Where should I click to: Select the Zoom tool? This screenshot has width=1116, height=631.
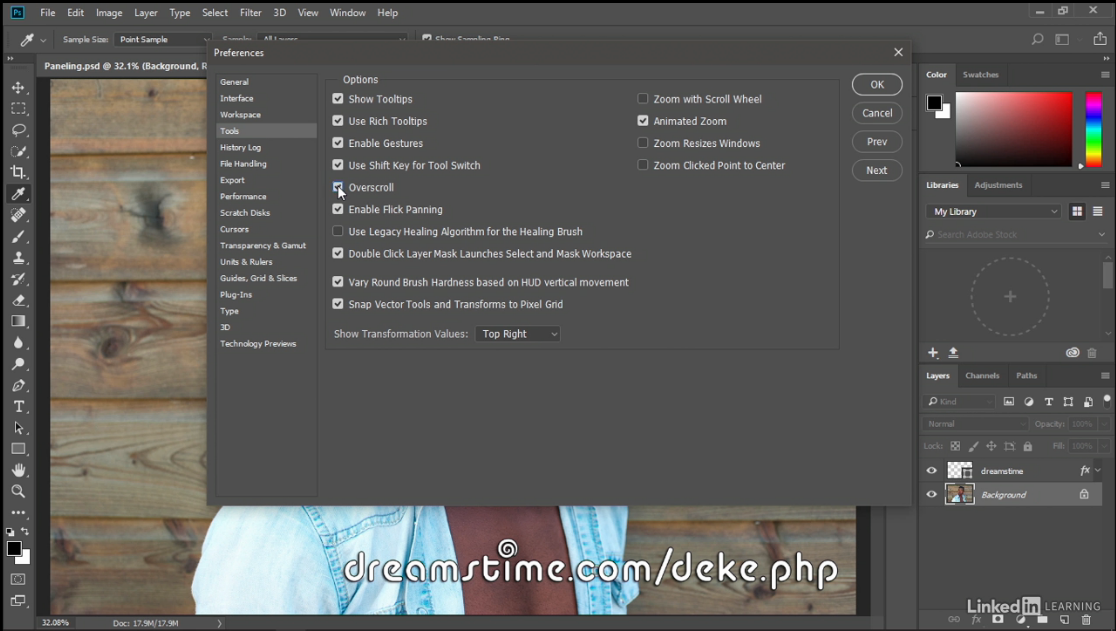tap(19, 492)
